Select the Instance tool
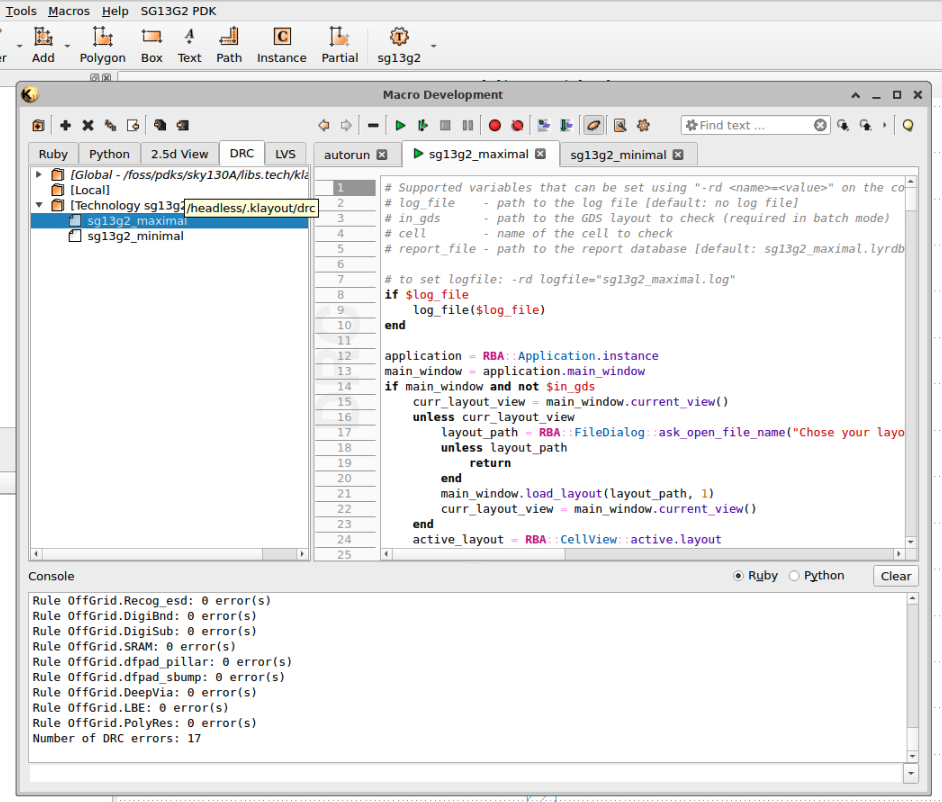The height and width of the screenshot is (802, 942). tap(282, 46)
